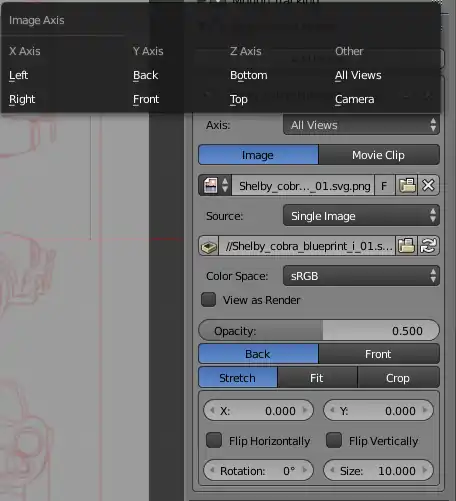The height and width of the screenshot is (501, 456).
Task: Click the Opacity slider
Action: coord(319,331)
